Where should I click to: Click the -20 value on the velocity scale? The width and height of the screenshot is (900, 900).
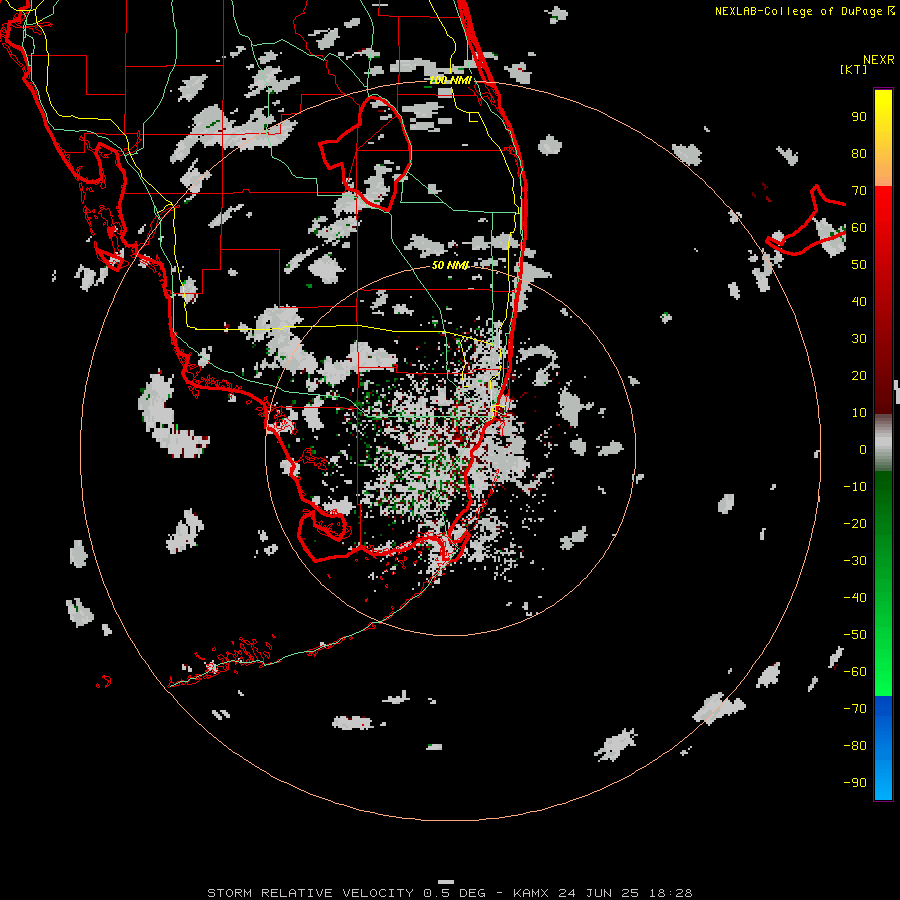tap(855, 523)
